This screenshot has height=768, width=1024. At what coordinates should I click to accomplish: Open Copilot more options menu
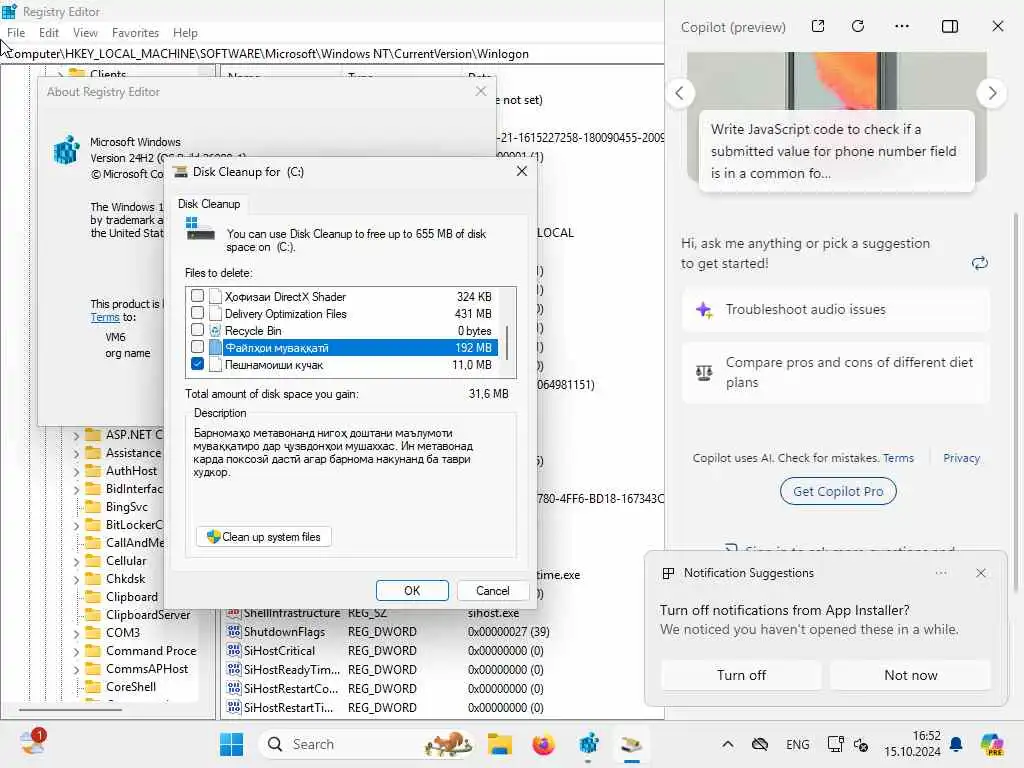[x=902, y=26]
